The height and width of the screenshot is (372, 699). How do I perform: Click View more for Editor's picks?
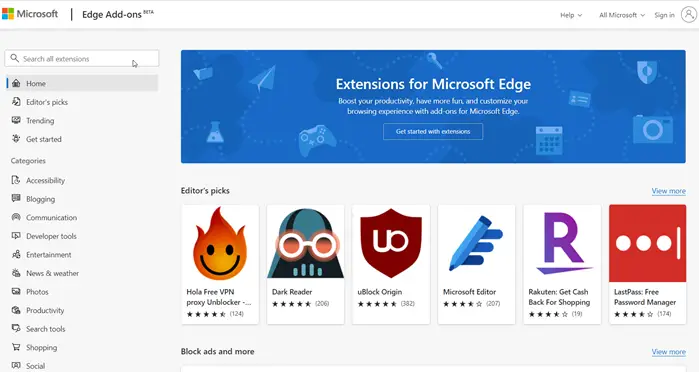tap(668, 191)
